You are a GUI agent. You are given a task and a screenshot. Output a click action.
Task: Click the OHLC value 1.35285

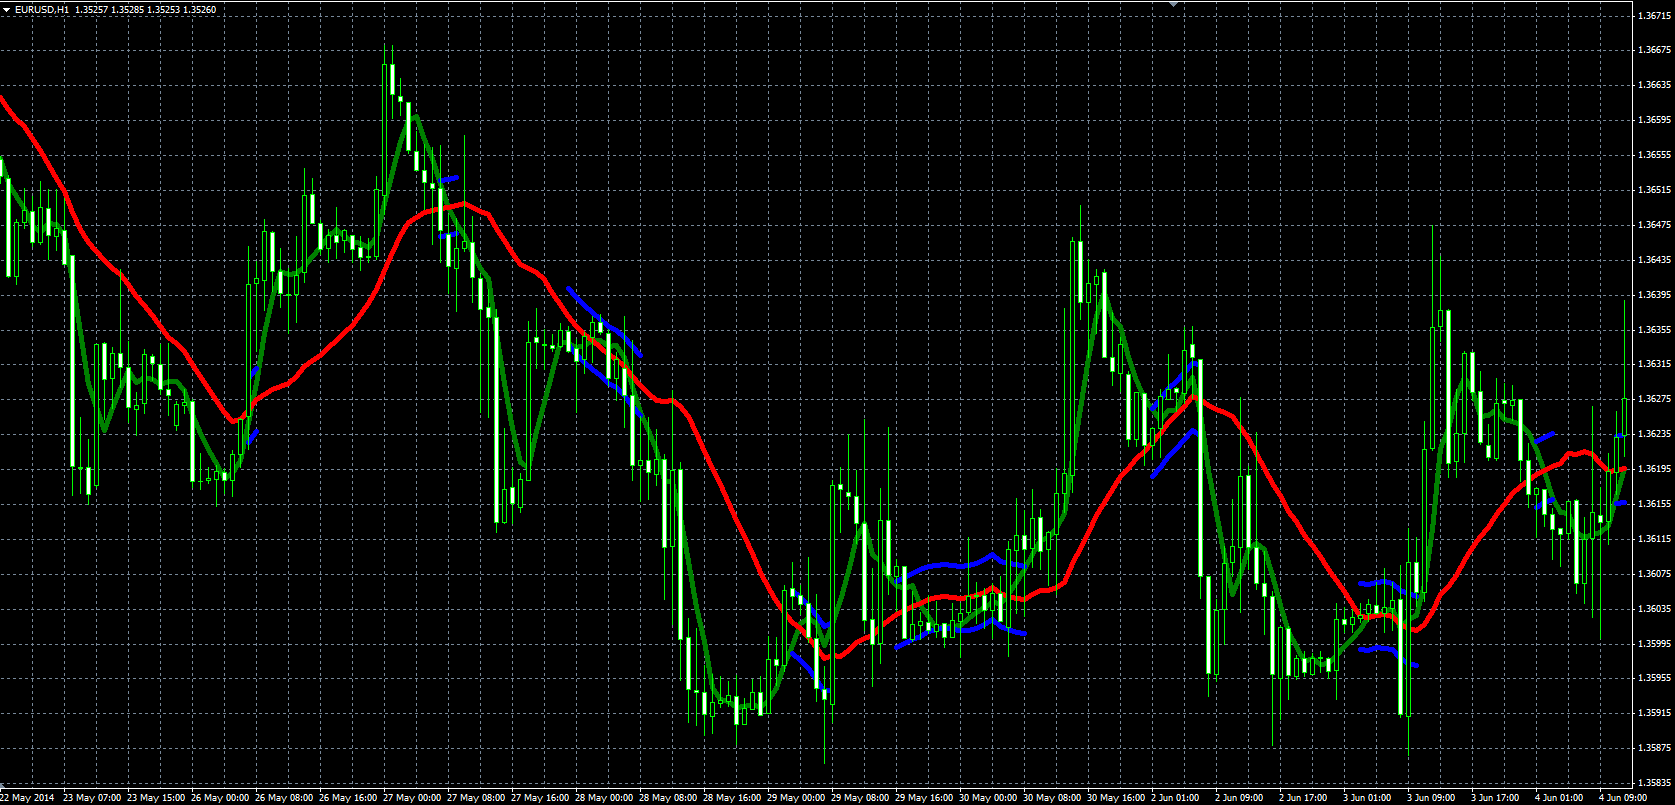(x=128, y=9)
